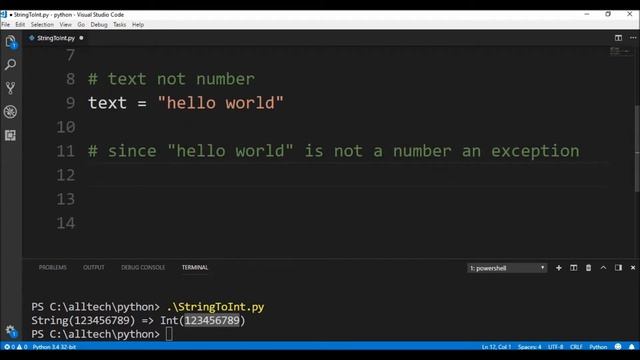This screenshot has width=640, height=360.
Task: Open the Edit menu
Action: 20,24
